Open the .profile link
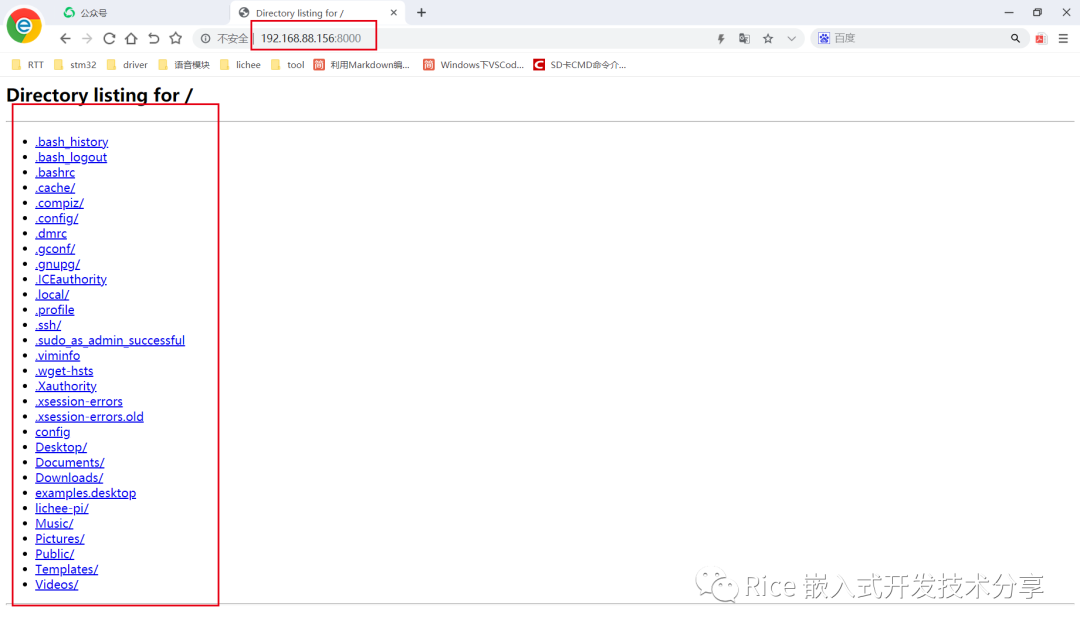Image resolution: width=1080 pixels, height=634 pixels. point(54,310)
